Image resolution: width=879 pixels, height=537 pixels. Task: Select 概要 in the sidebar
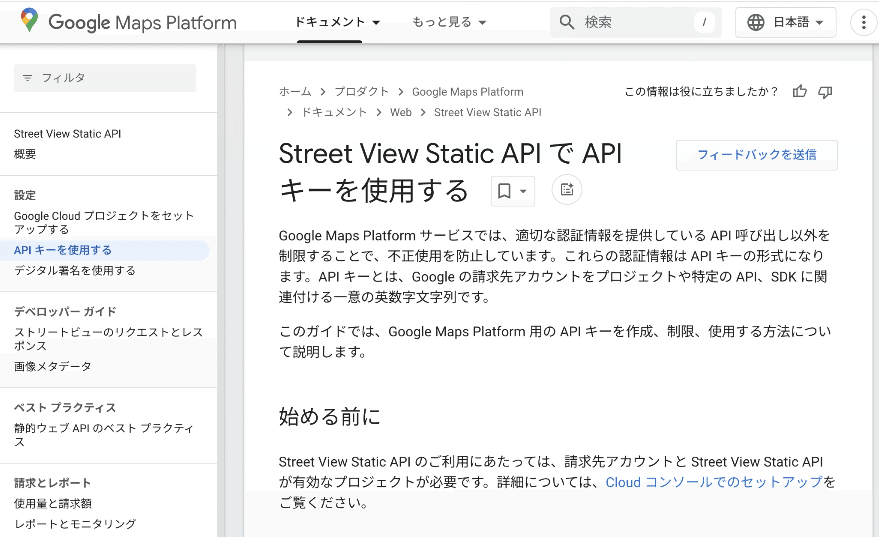click(x=25, y=154)
